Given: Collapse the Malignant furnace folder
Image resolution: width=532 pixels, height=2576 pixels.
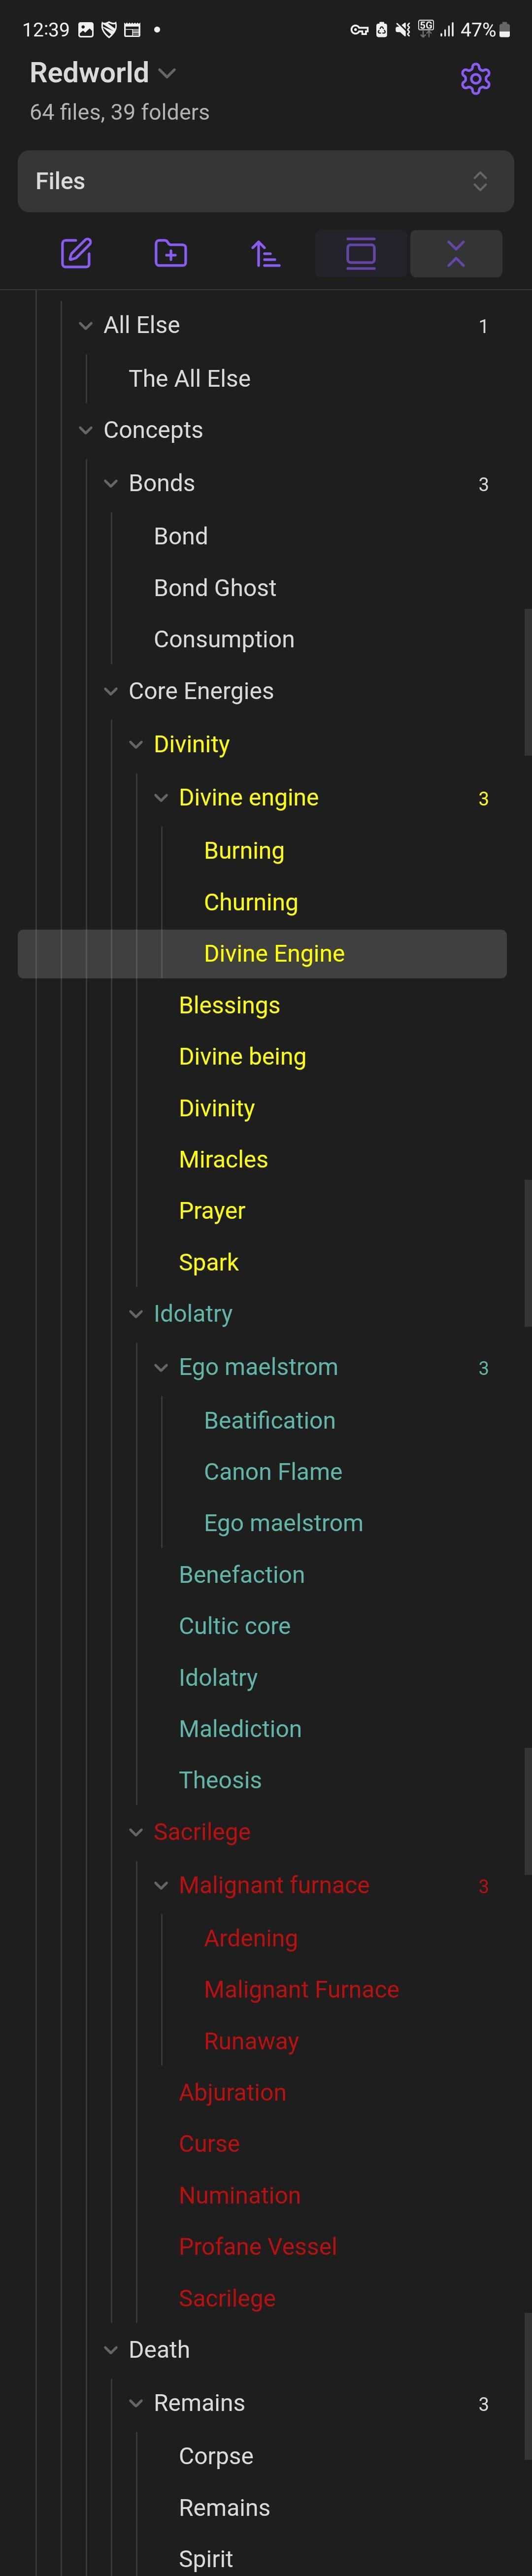Looking at the screenshot, I should pos(161,1885).
